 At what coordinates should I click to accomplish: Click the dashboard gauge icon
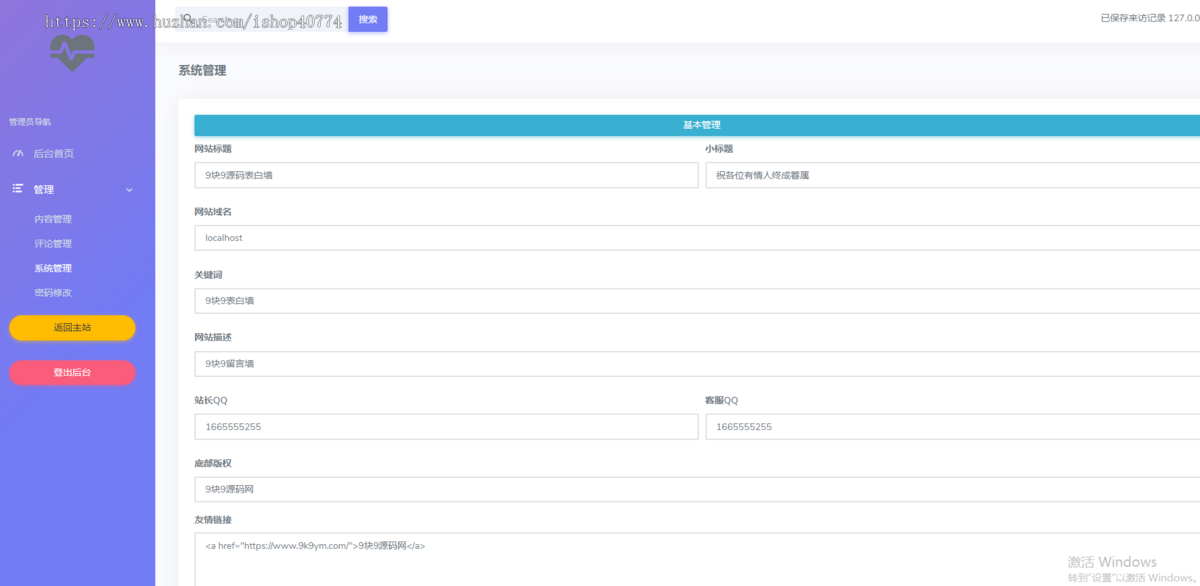click(18, 153)
